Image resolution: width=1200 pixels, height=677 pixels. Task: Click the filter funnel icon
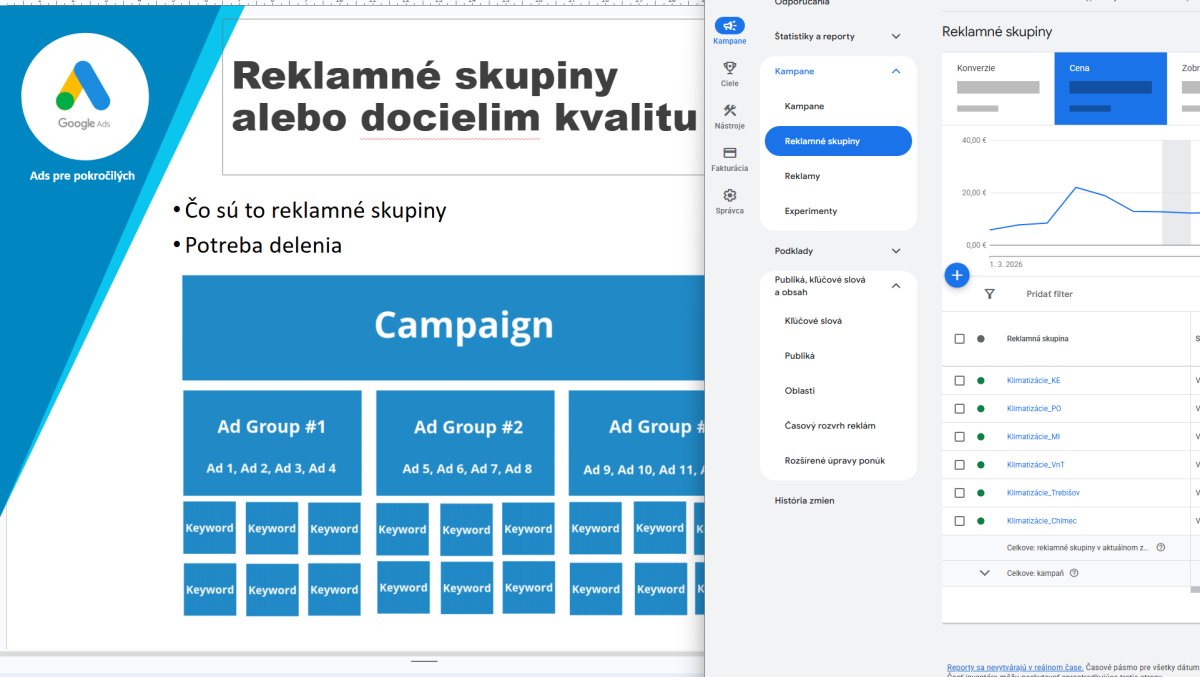pos(989,294)
